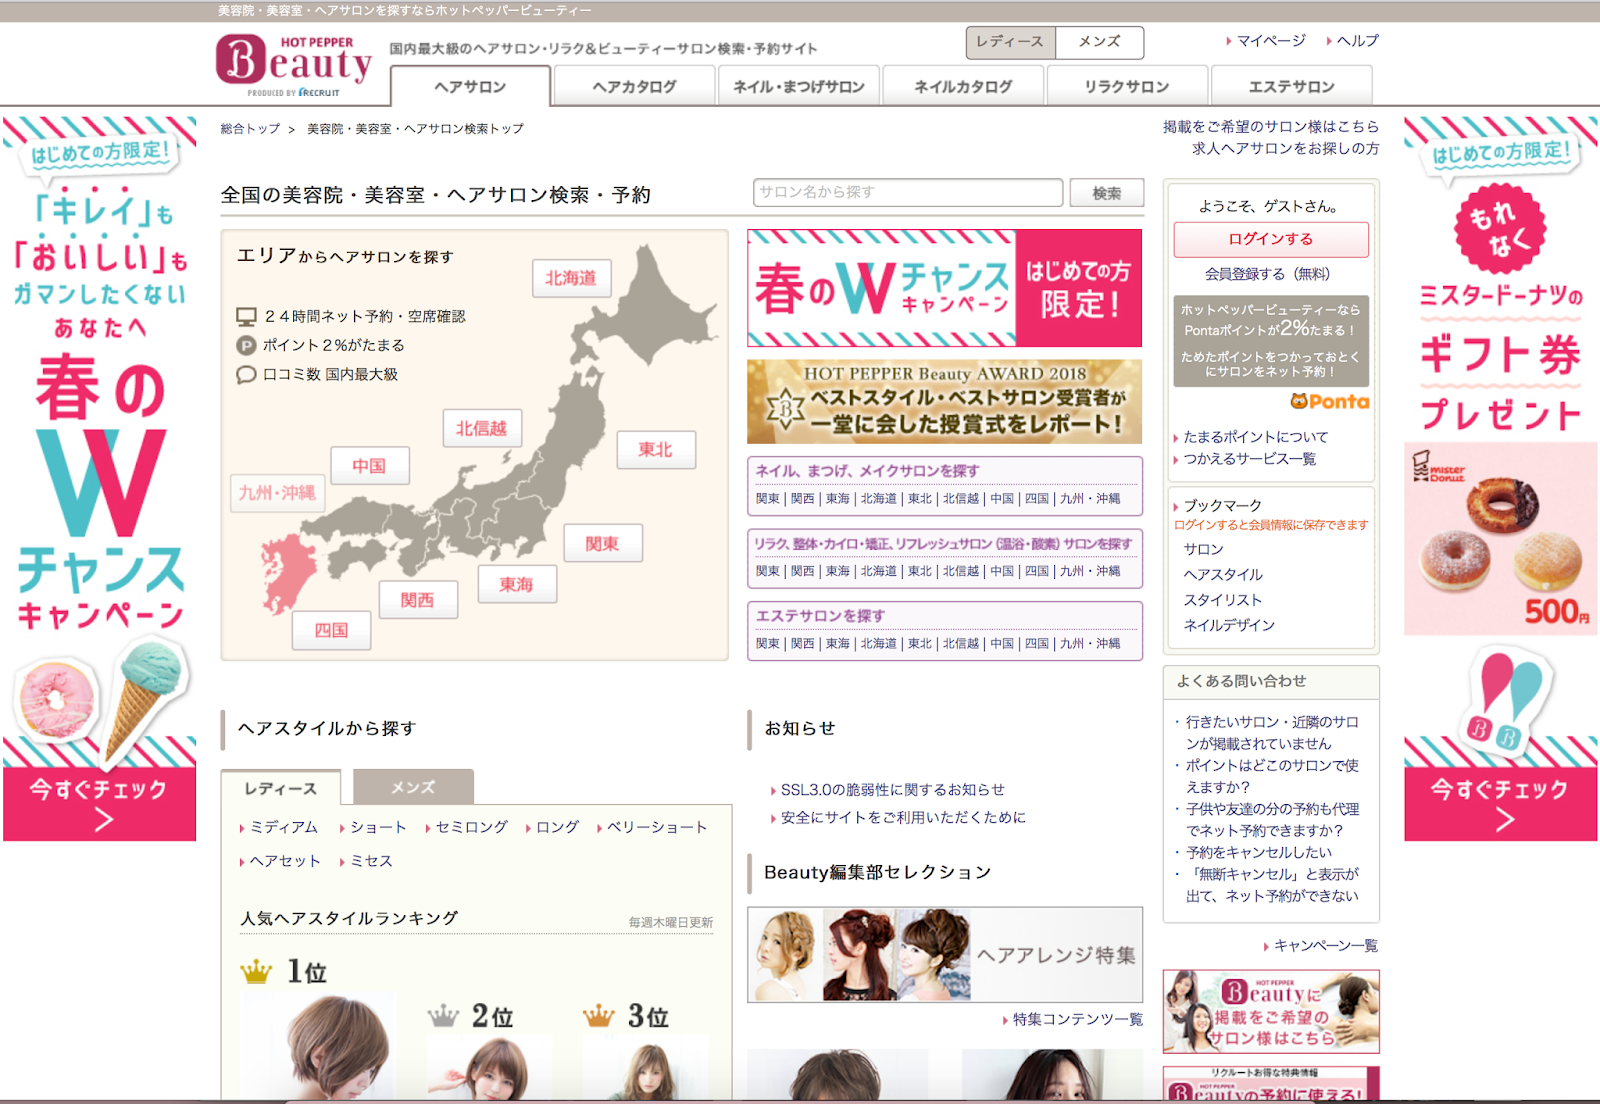
Task: Select 九州・沖縄 region on the map
Action: (277, 493)
